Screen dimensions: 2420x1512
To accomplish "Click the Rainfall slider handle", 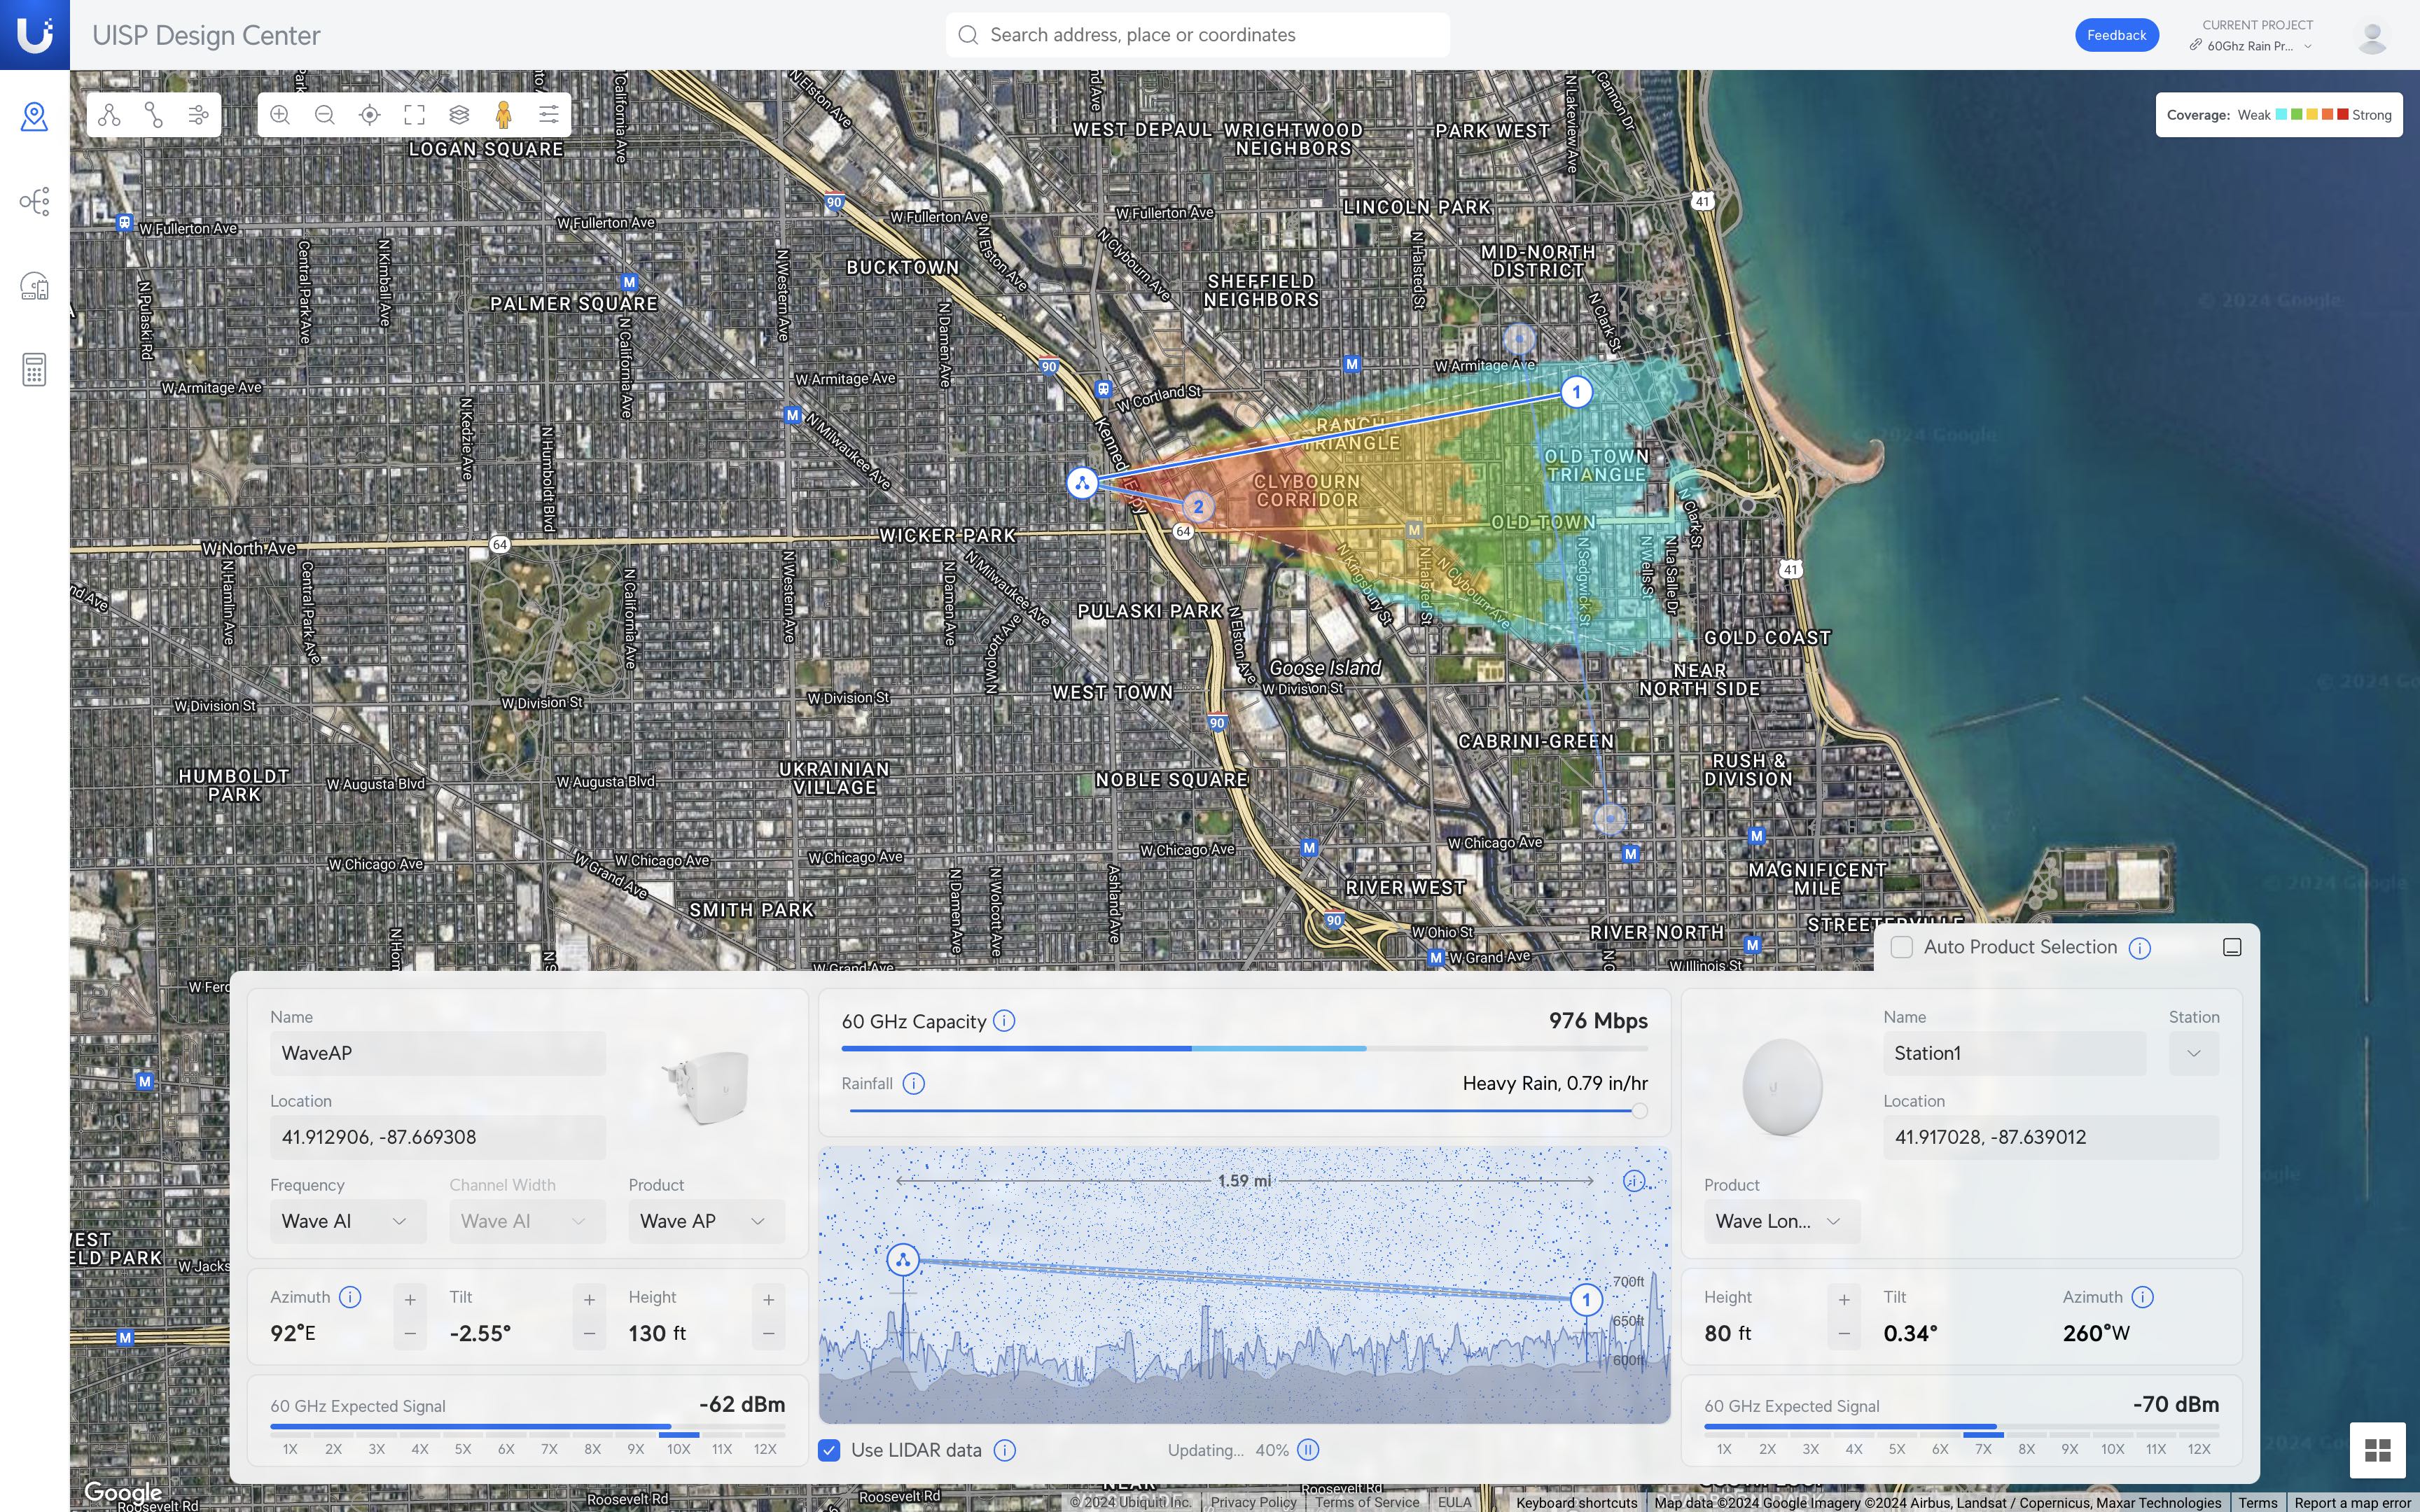I will (x=1639, y=1111).
